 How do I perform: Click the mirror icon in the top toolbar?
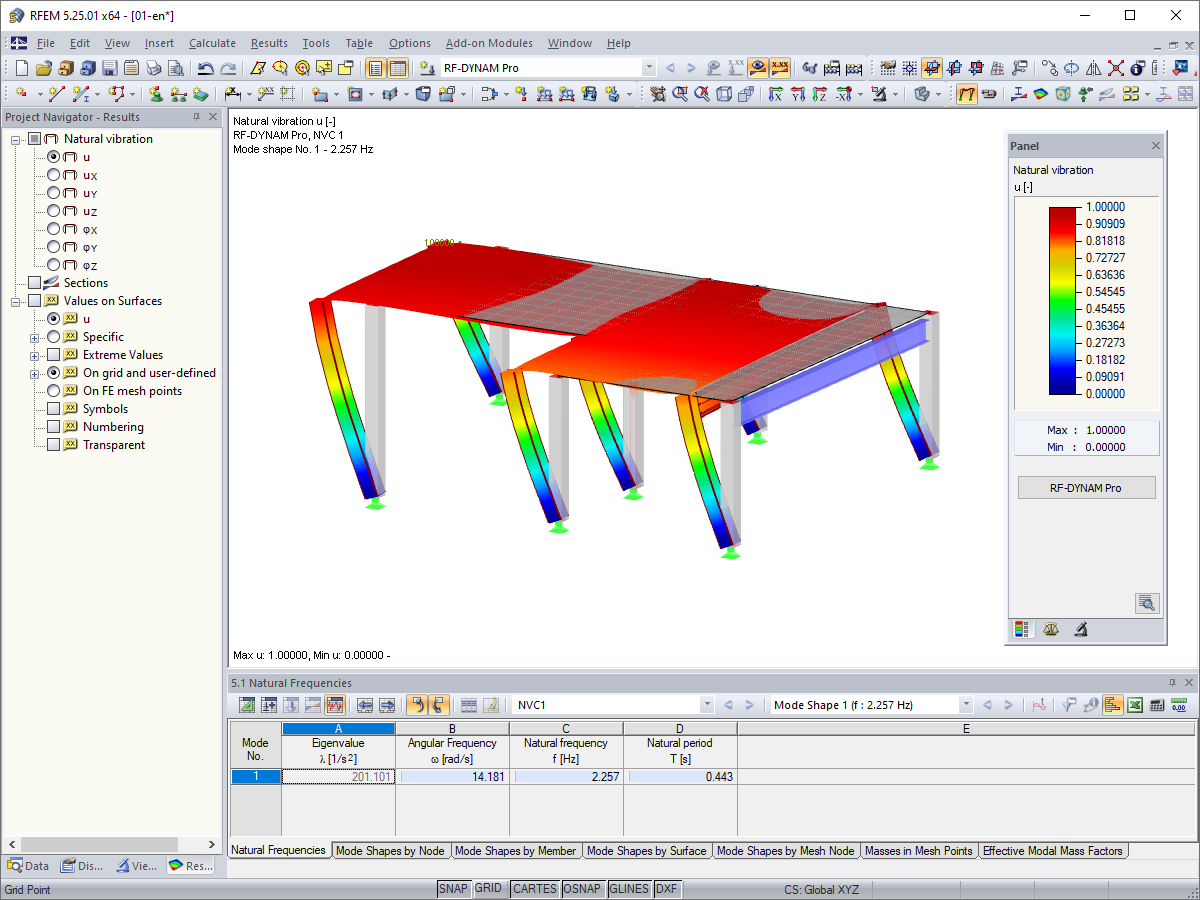1093,68
